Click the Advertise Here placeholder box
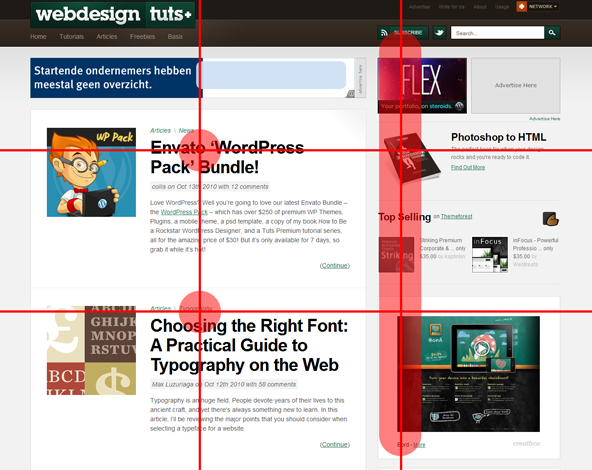Viewport: 592px width, 470px height. coord(516,86)
